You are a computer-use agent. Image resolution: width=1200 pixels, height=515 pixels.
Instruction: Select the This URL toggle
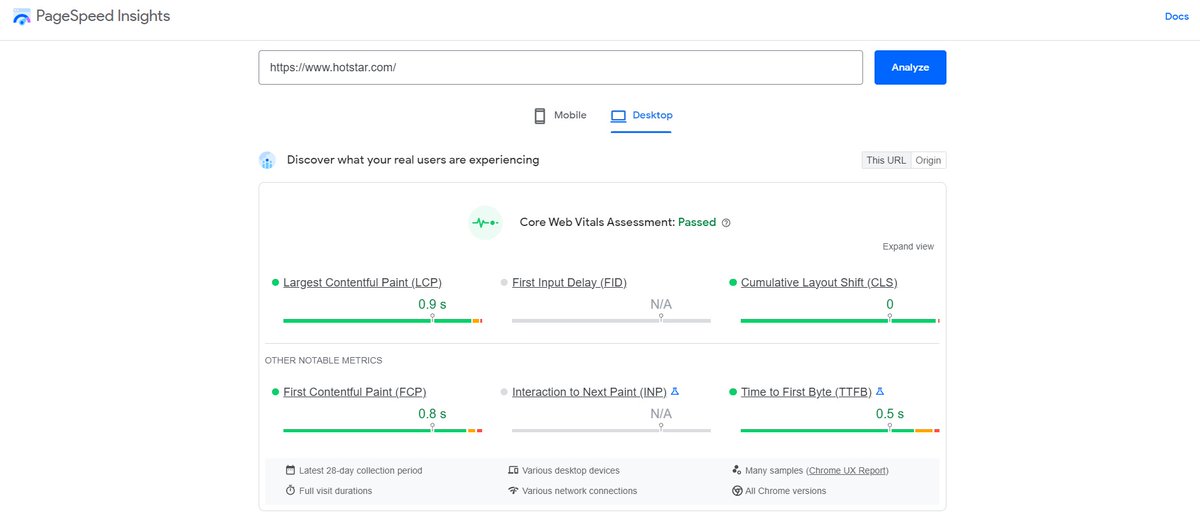[x=886, y=160]
